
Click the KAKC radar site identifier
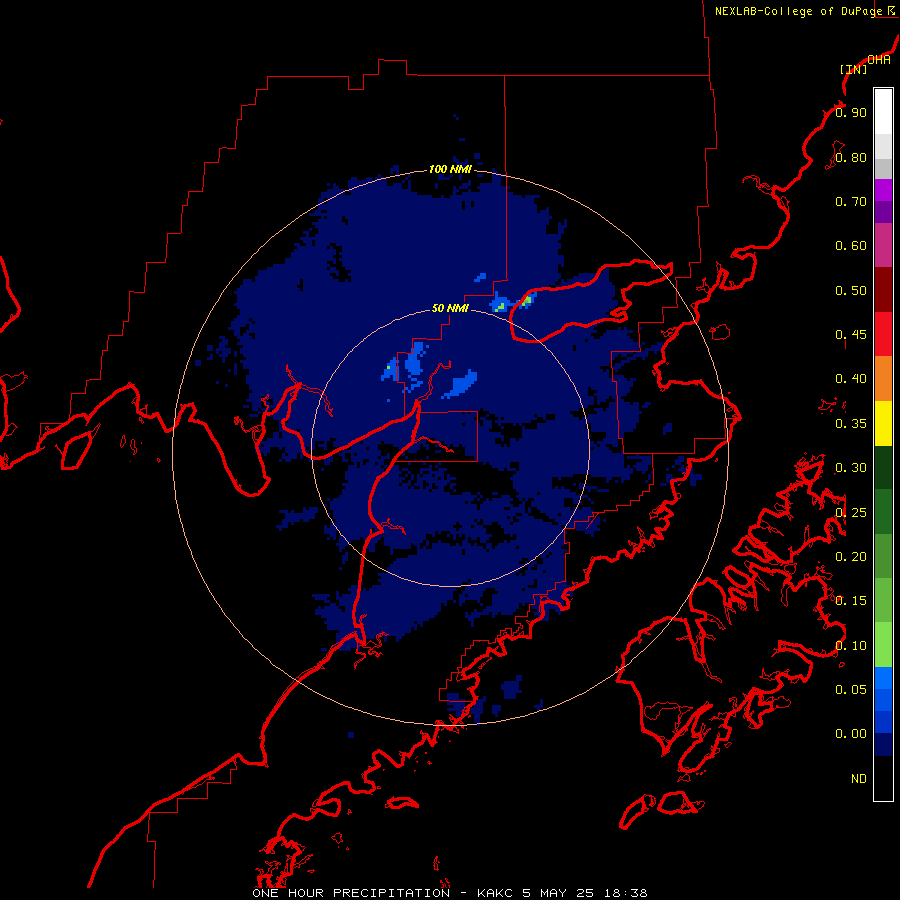tap(495, 893)
